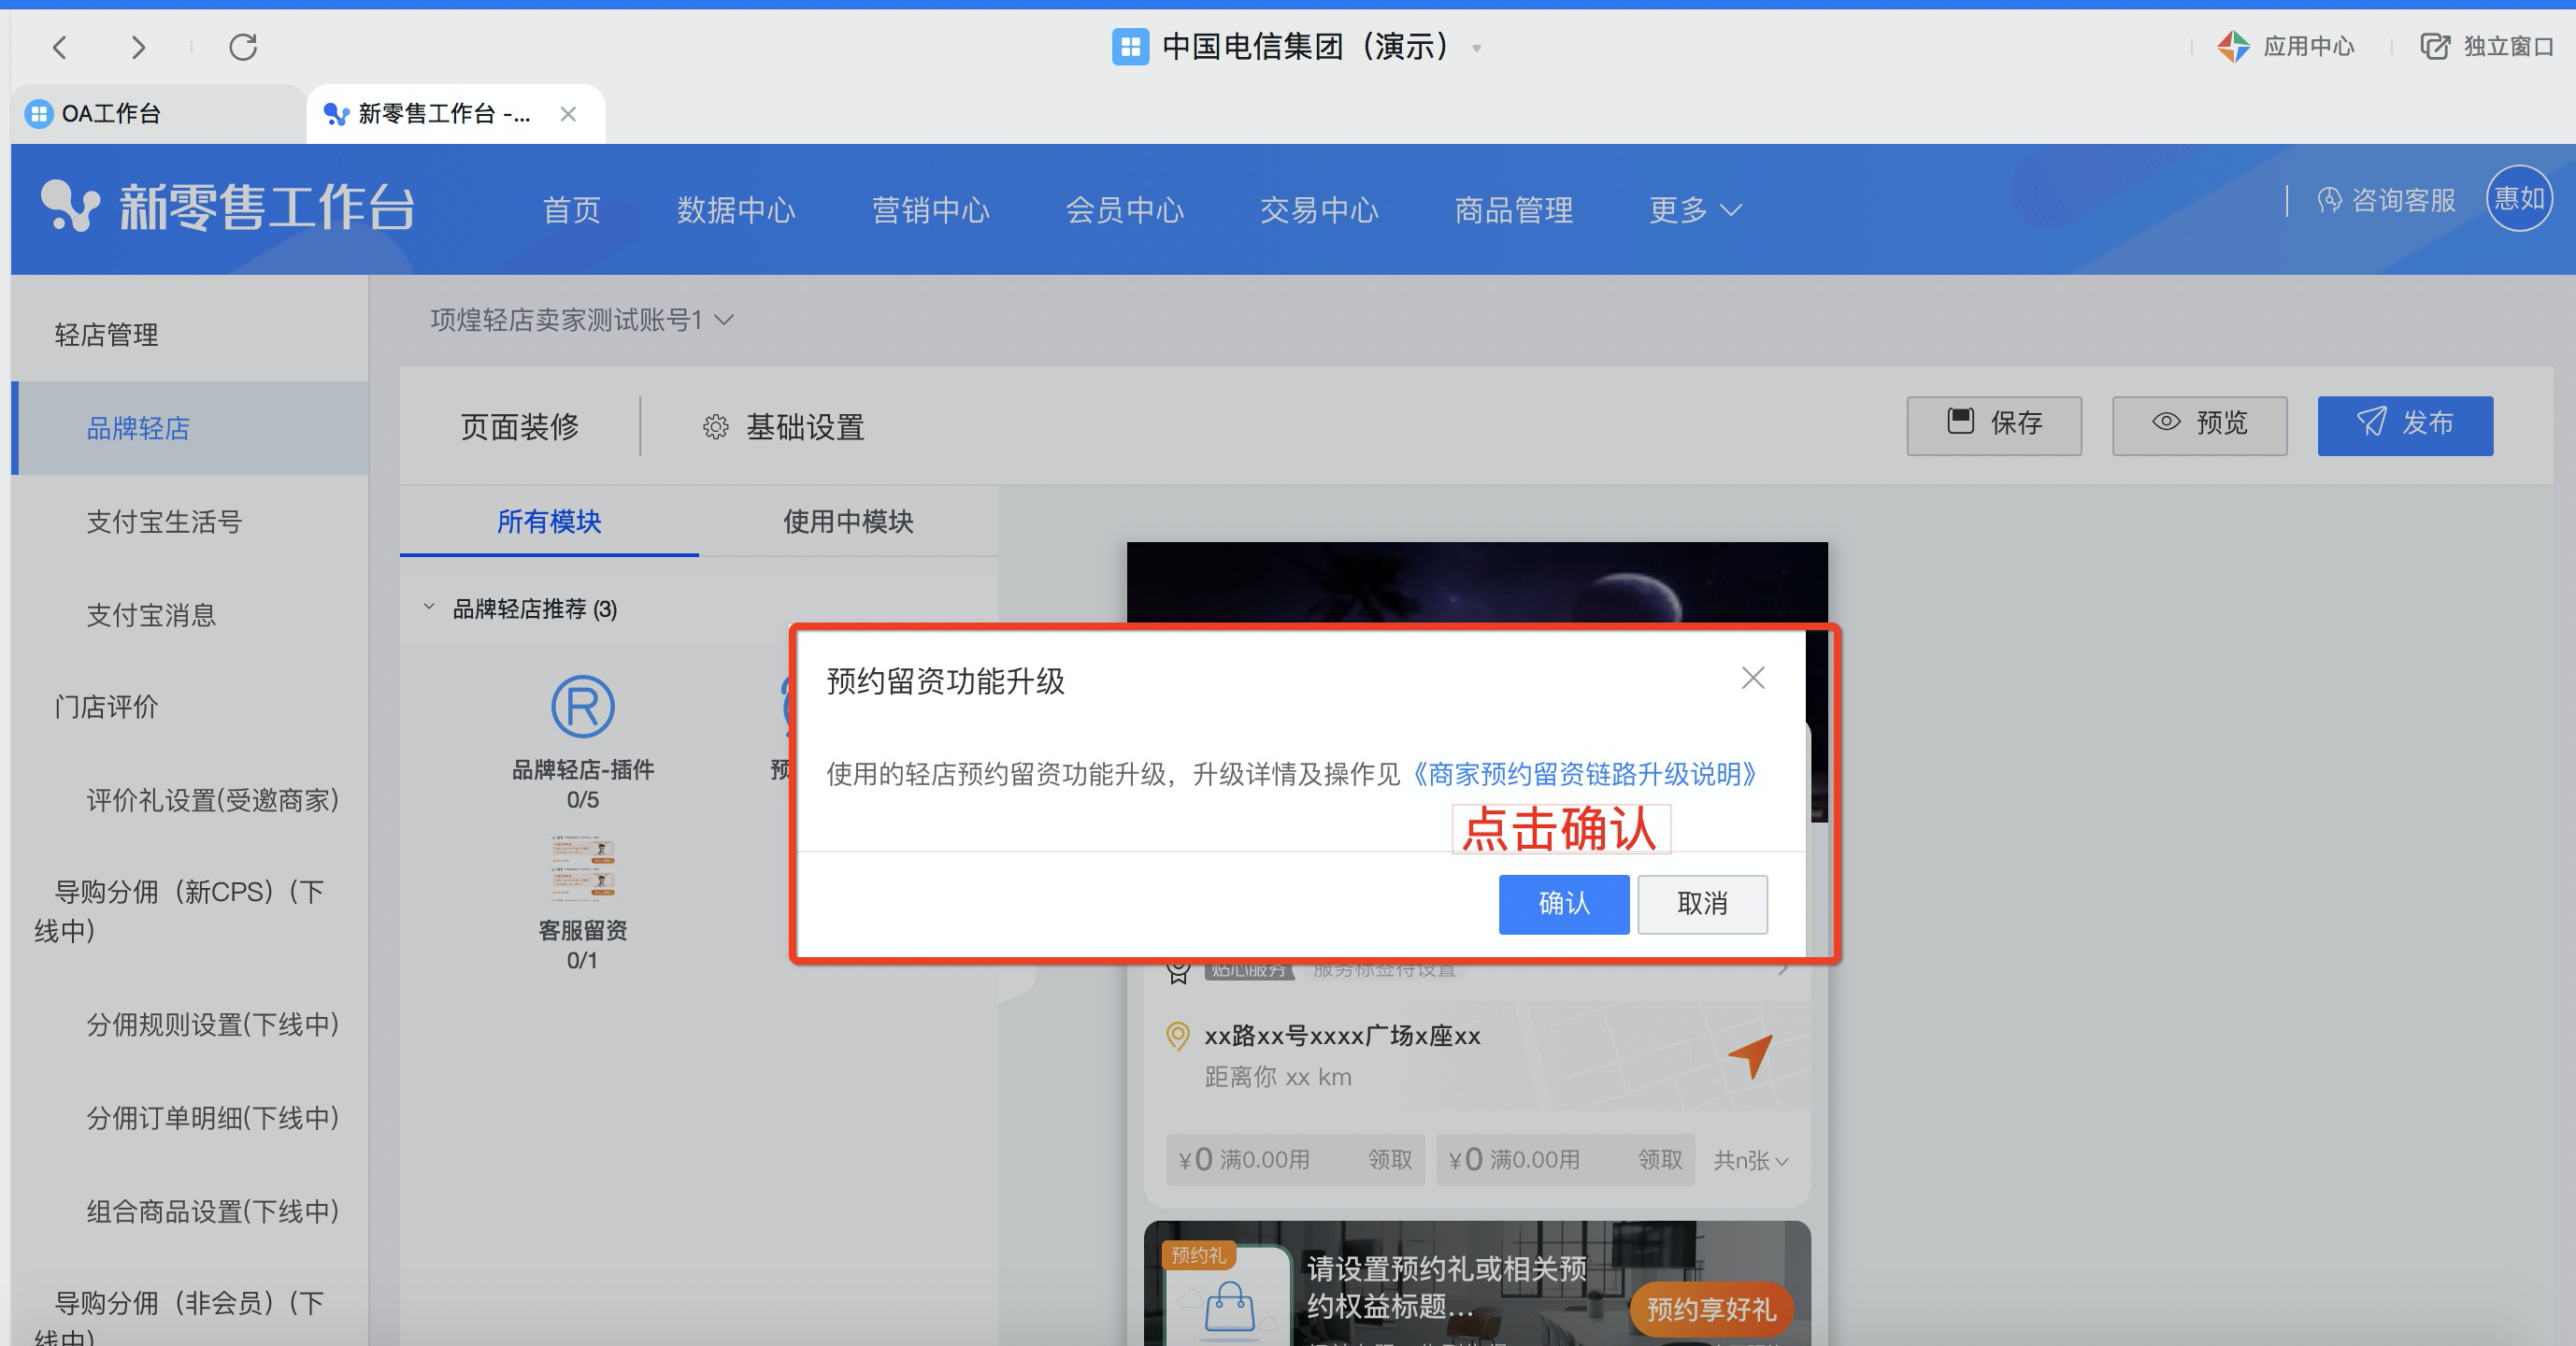Open the 会员中心 menu
Image resolution: width=2576 pixels, height=1346 pixels.
coord(1124,210)
